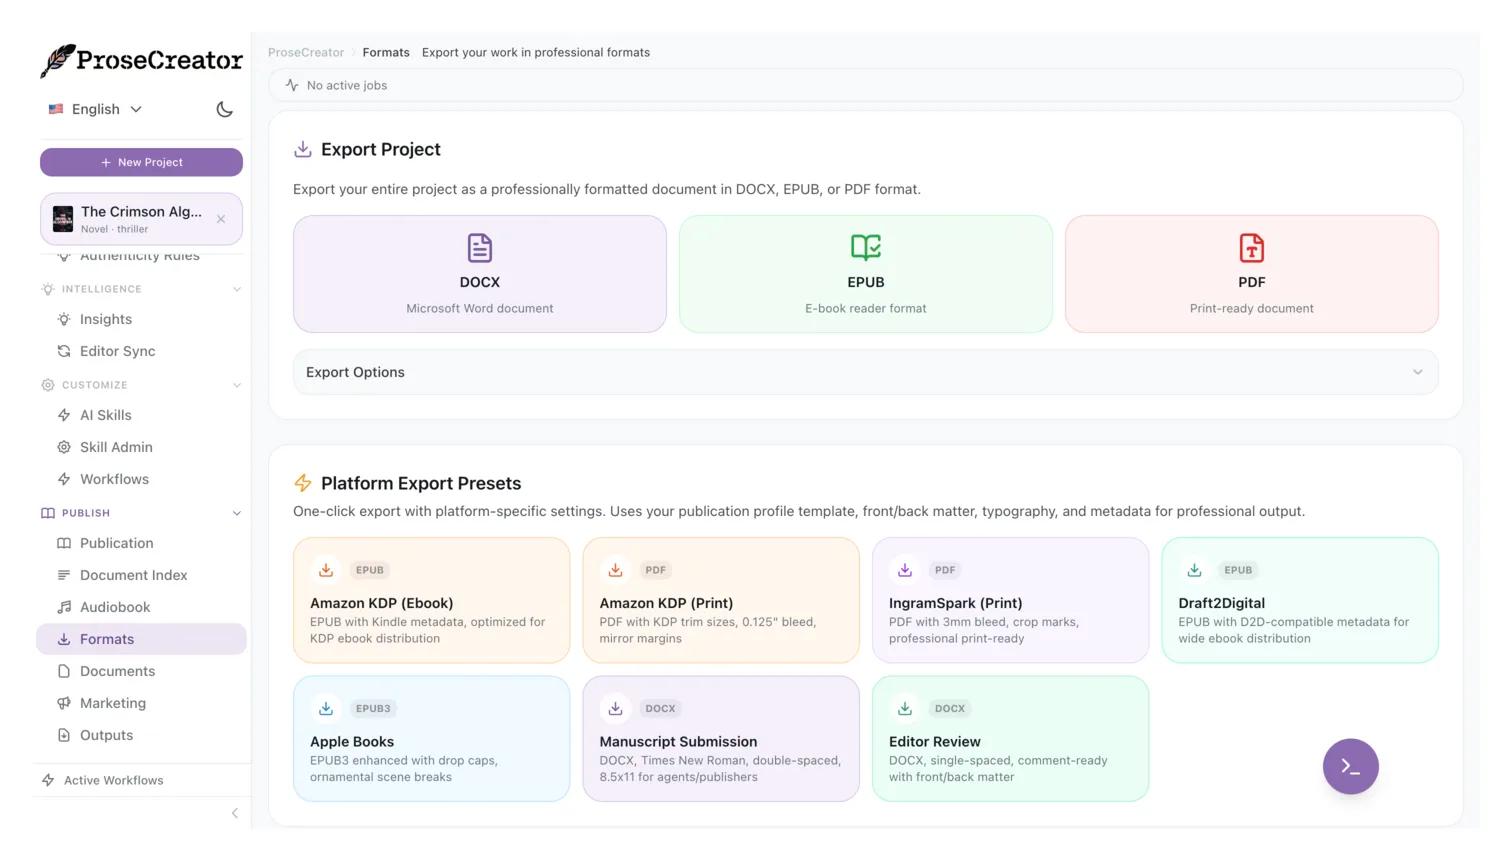Click the download icon on Amazon KDP Ebook preset

coord(326,570)
